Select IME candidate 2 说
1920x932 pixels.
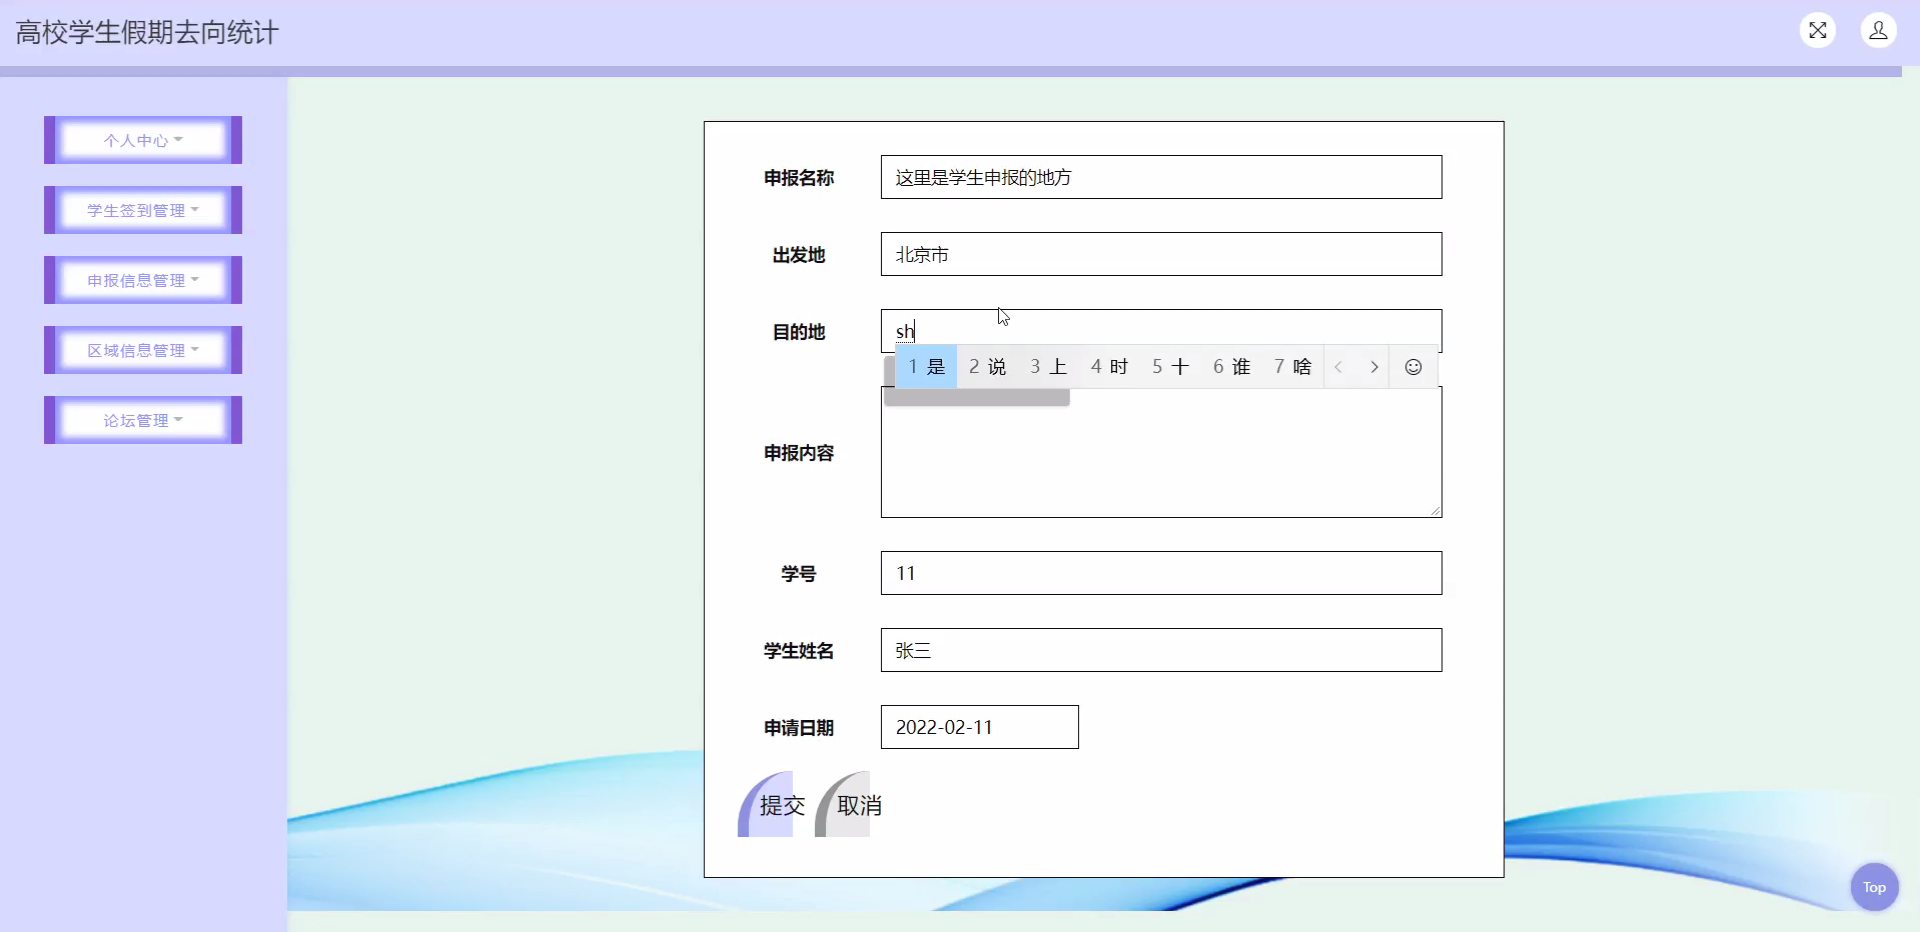(987, 367)
